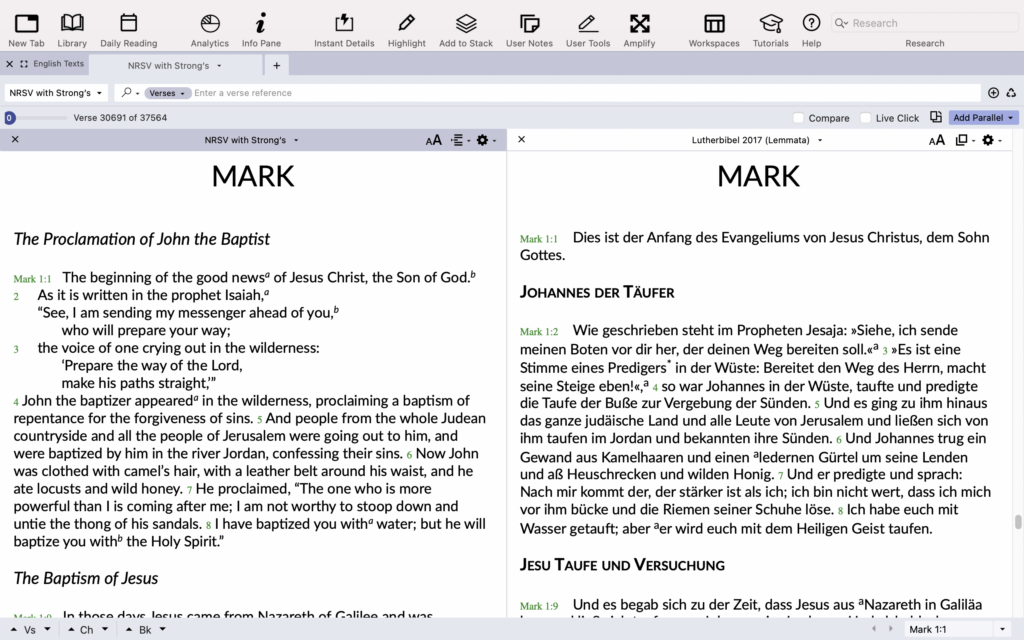The image size is (1024, 640).
Task: Toggle the Live Click checkbox
Action: (866, 118)
